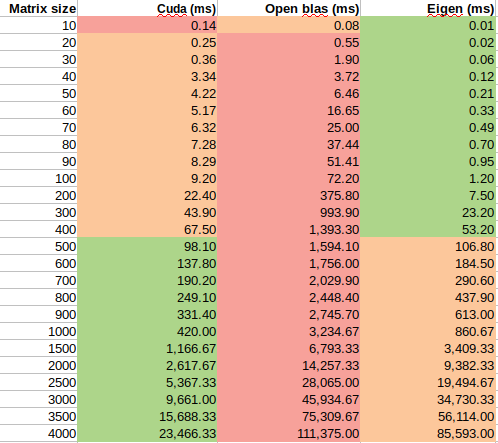Click the Open blas cell showing 72.20
Viewport: 498px width, 443px height.
click(289, 178)
